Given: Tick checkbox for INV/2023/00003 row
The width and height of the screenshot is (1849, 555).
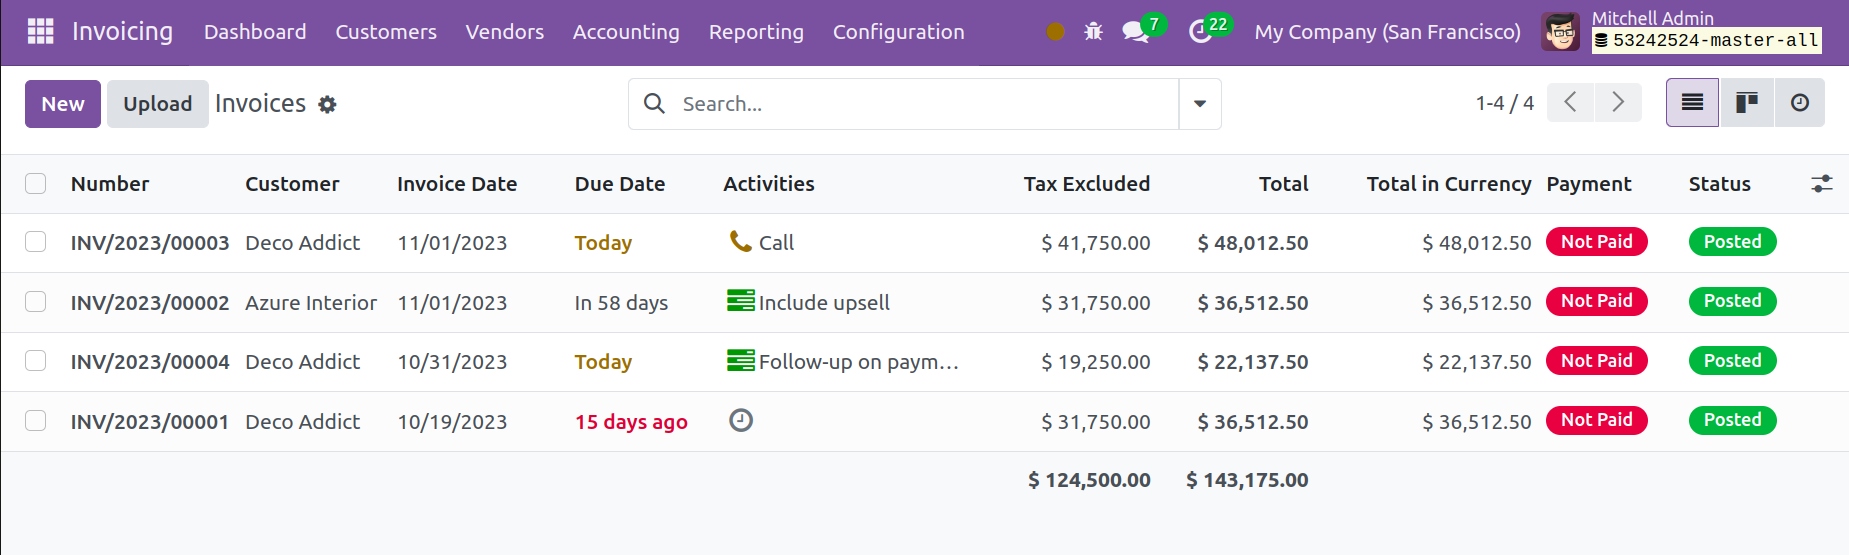Looking at the screenshot, I should [x=36, y=242].
